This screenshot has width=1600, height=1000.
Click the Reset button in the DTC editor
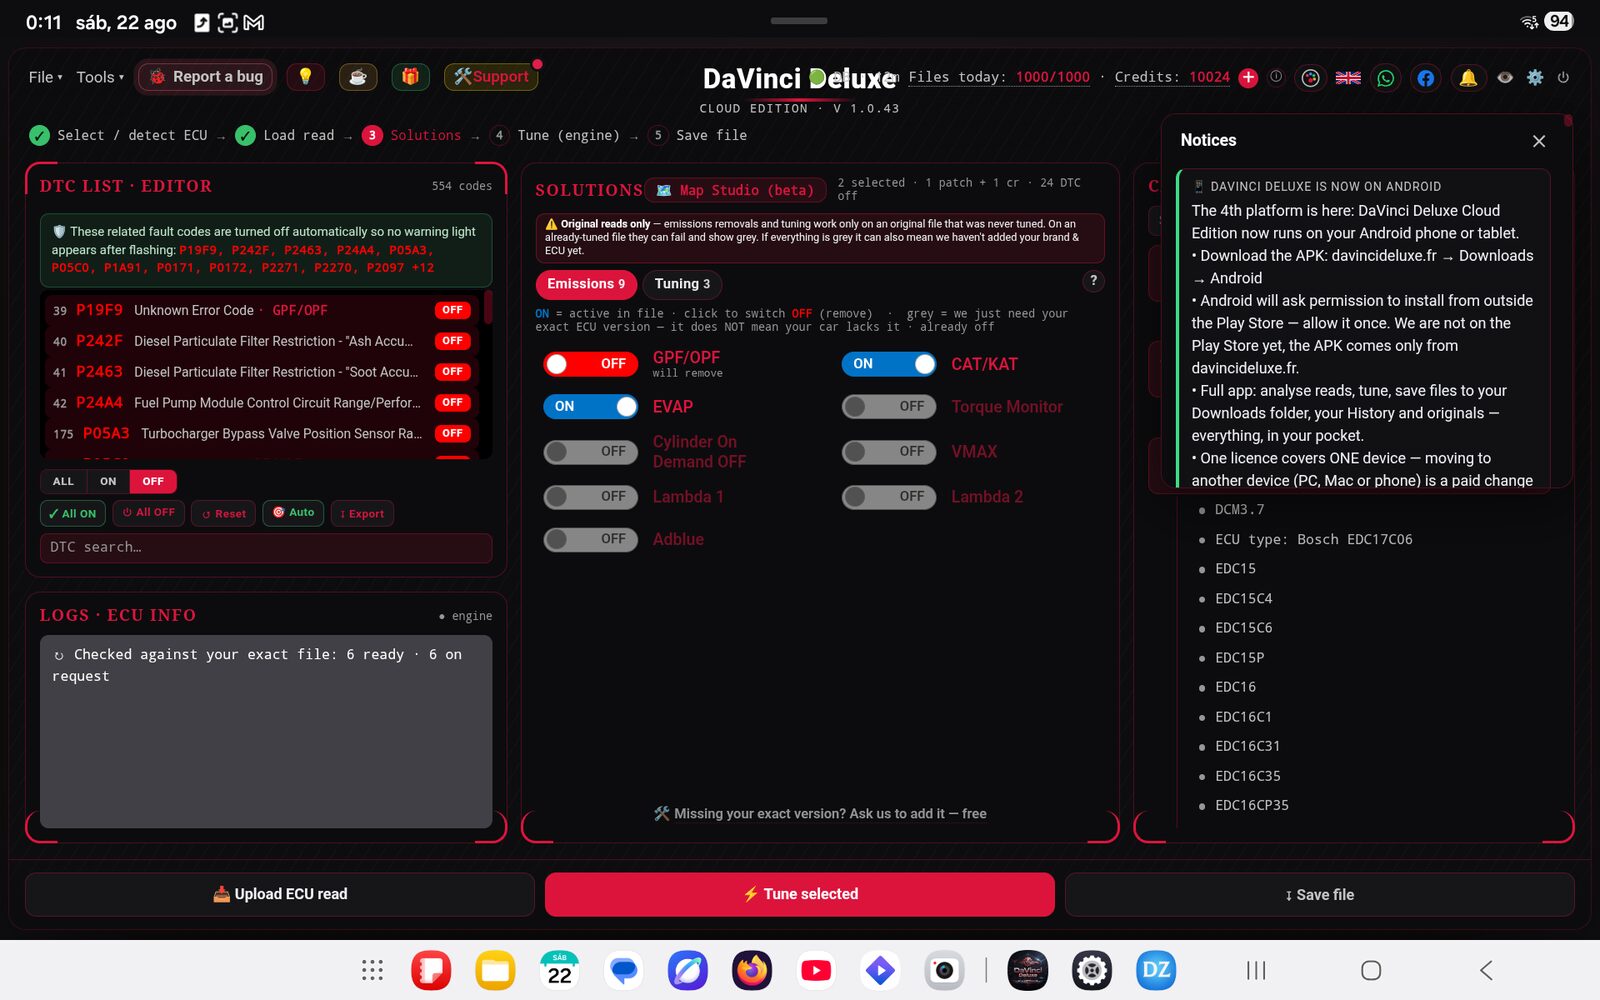coord(223,513)
